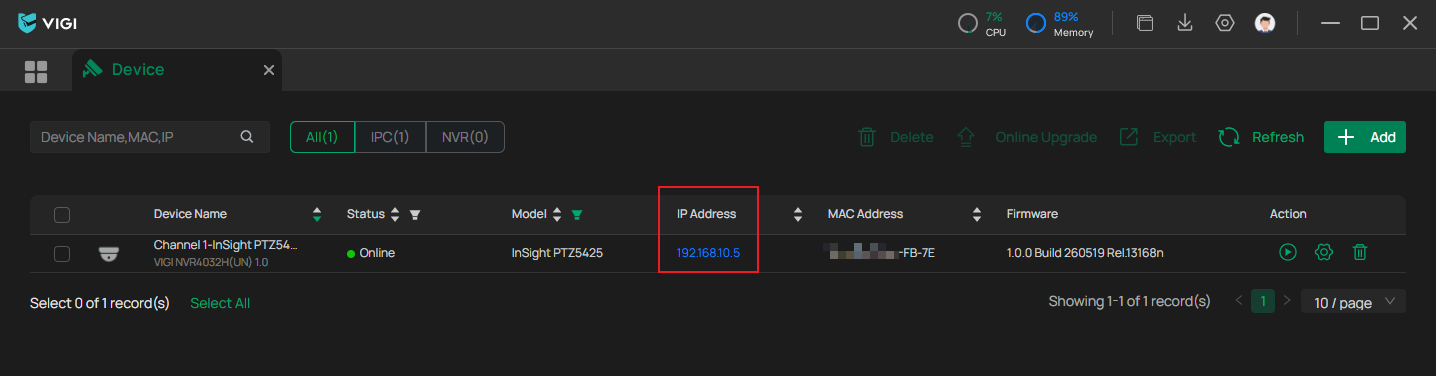The width and height of the screenshot is (1436, 376).
Task: Select page 1 in pagination
Action: point(1263,301)
